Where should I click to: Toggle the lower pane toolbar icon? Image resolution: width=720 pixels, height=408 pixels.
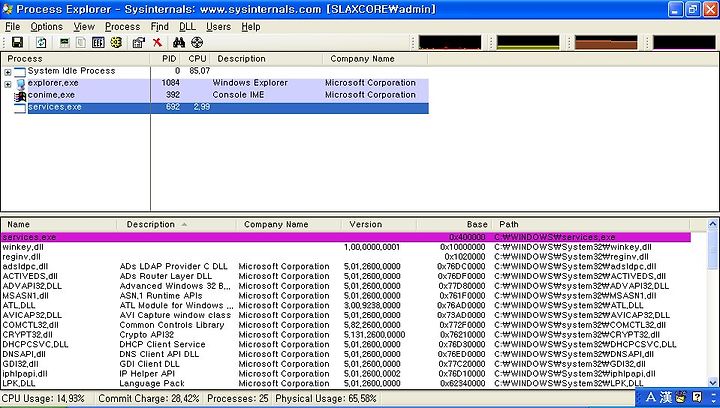(98, 43)
